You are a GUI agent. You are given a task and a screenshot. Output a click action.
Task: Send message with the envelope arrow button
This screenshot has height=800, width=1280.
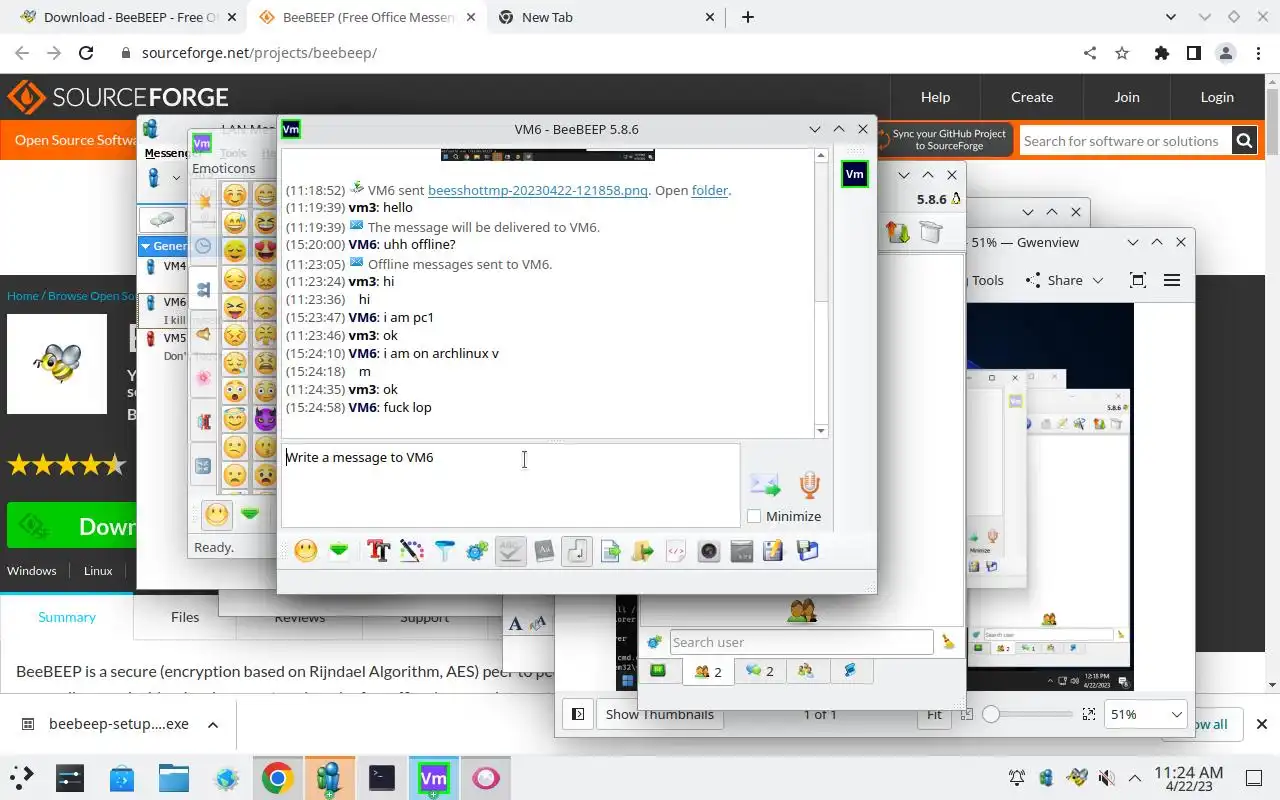(765, 485)
